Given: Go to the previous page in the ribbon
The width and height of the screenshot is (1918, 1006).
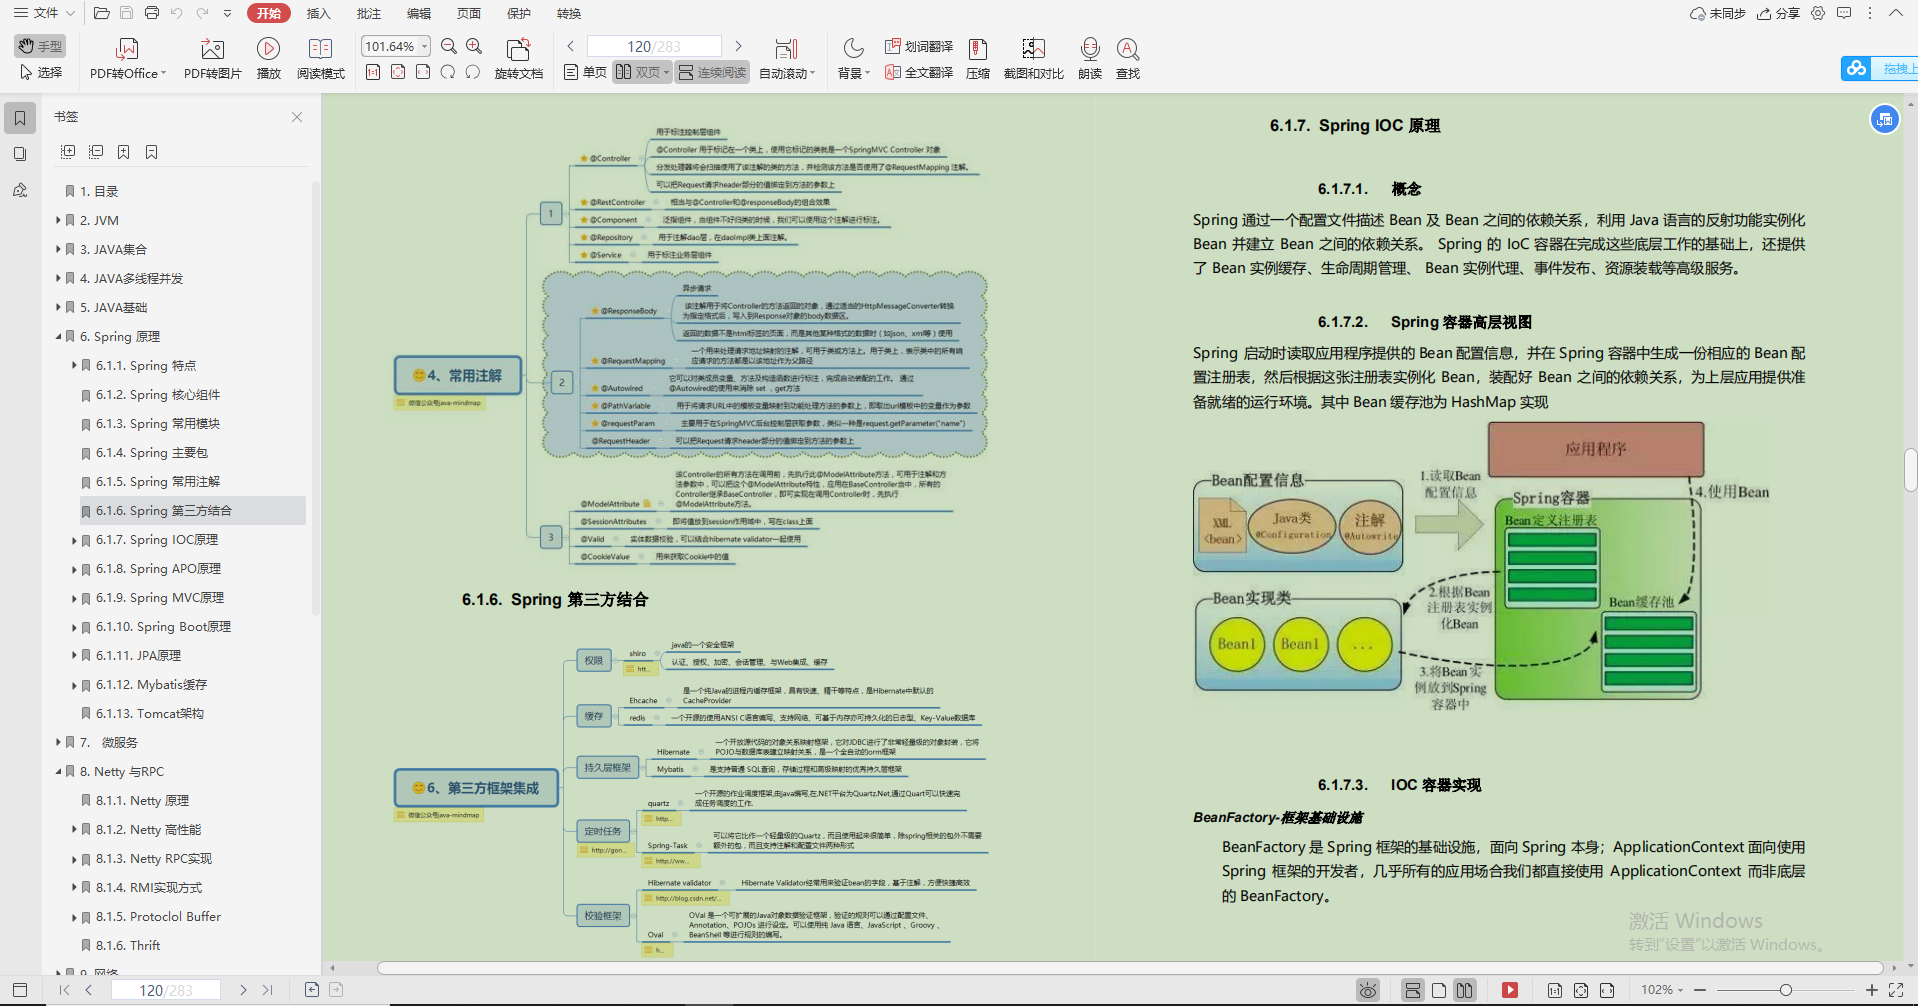Looking at the screenshot, I should [570, 46].
